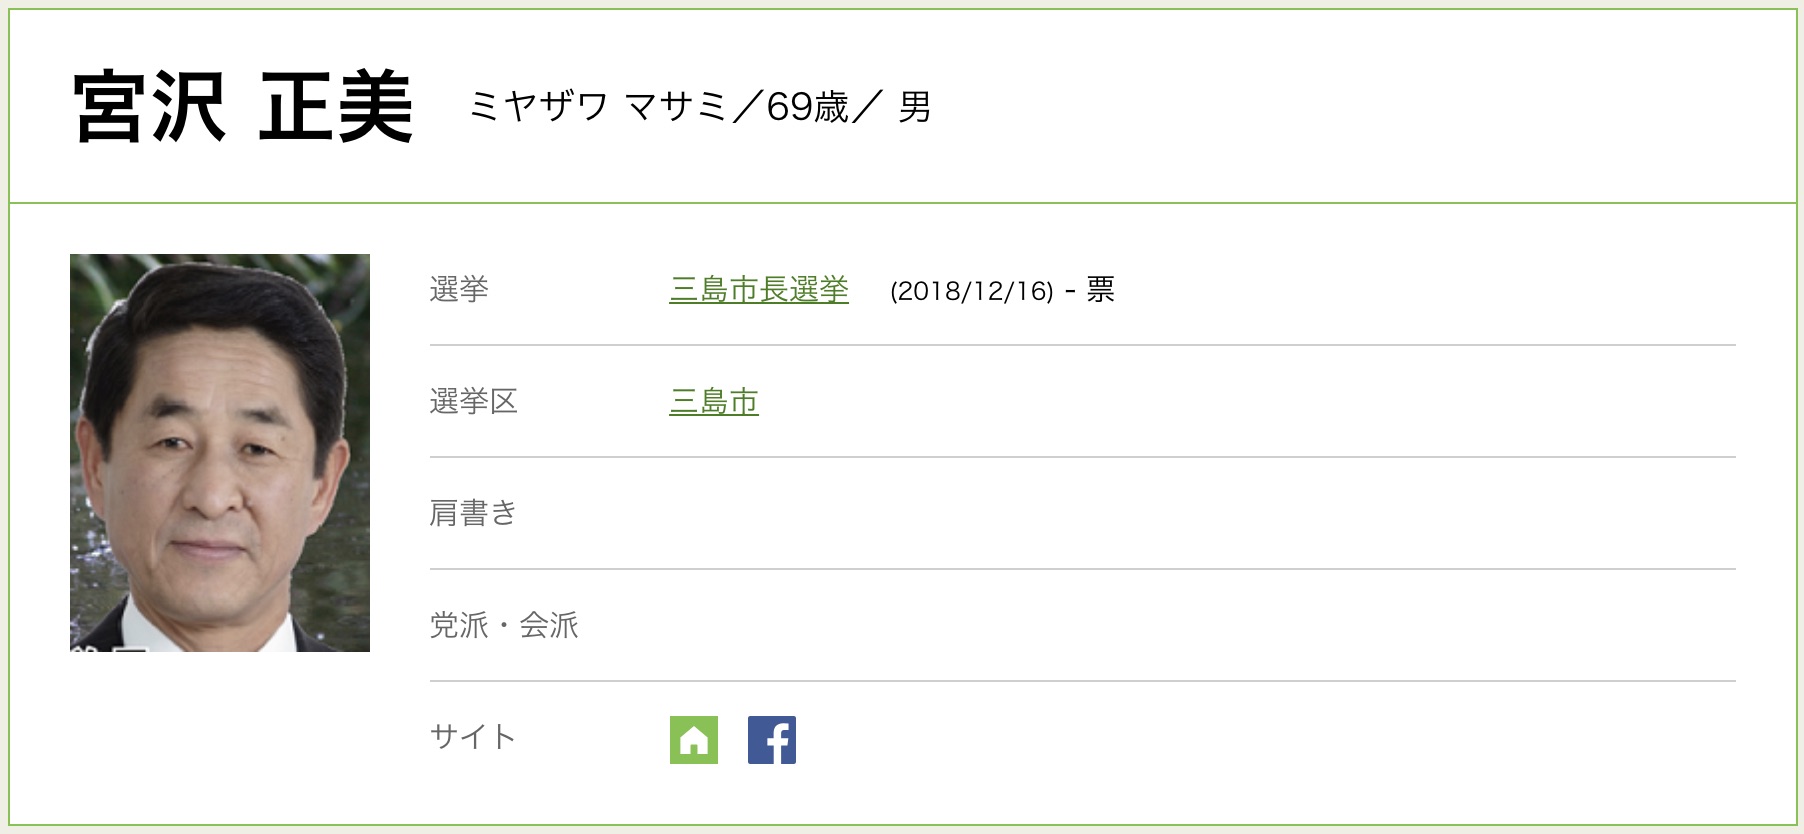Click the katakana surname ミヤザワ
Viewport: 1804px width, 834px height.
(x=538, y=107)
